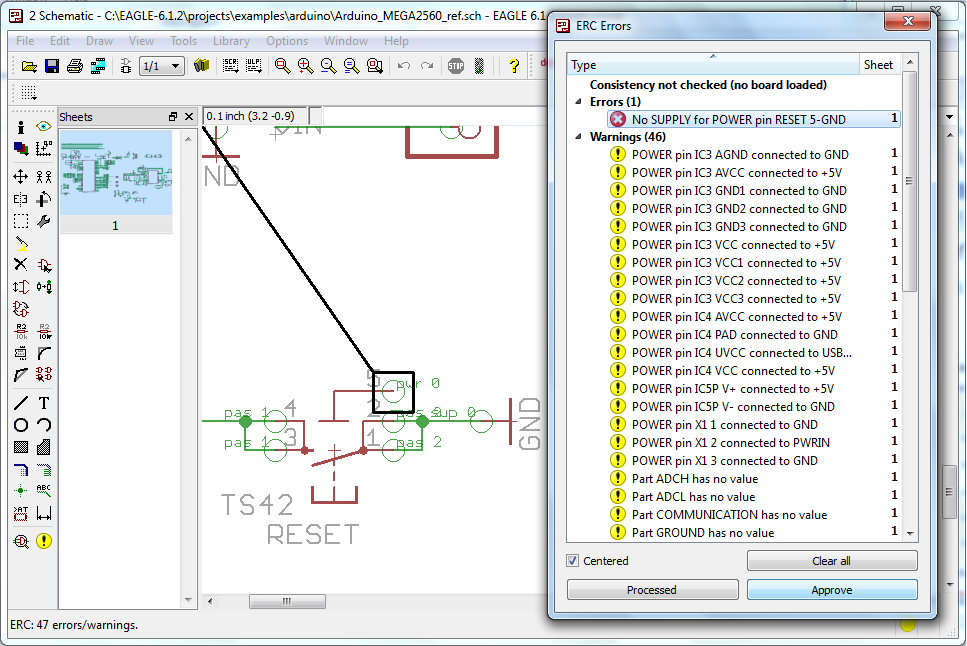Select the Show eye tool
The height and width of the screenshot is (646, 967).
[44, 127]
